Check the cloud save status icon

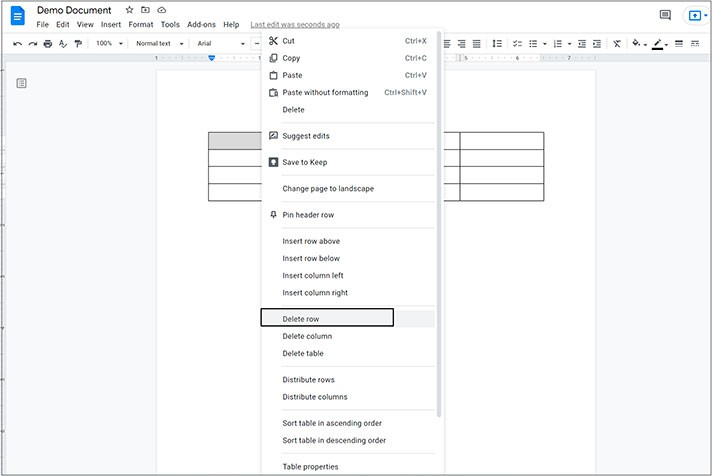tap(162, 10)
